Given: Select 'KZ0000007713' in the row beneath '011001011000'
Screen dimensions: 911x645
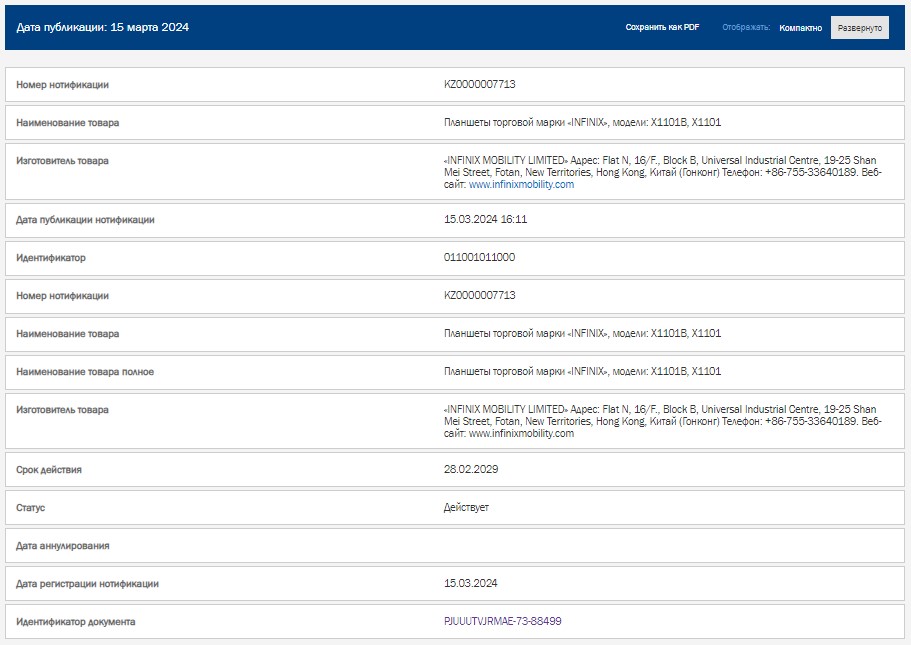Looking at the screenshot, I should pyautogui.click(x=479, y=295).
